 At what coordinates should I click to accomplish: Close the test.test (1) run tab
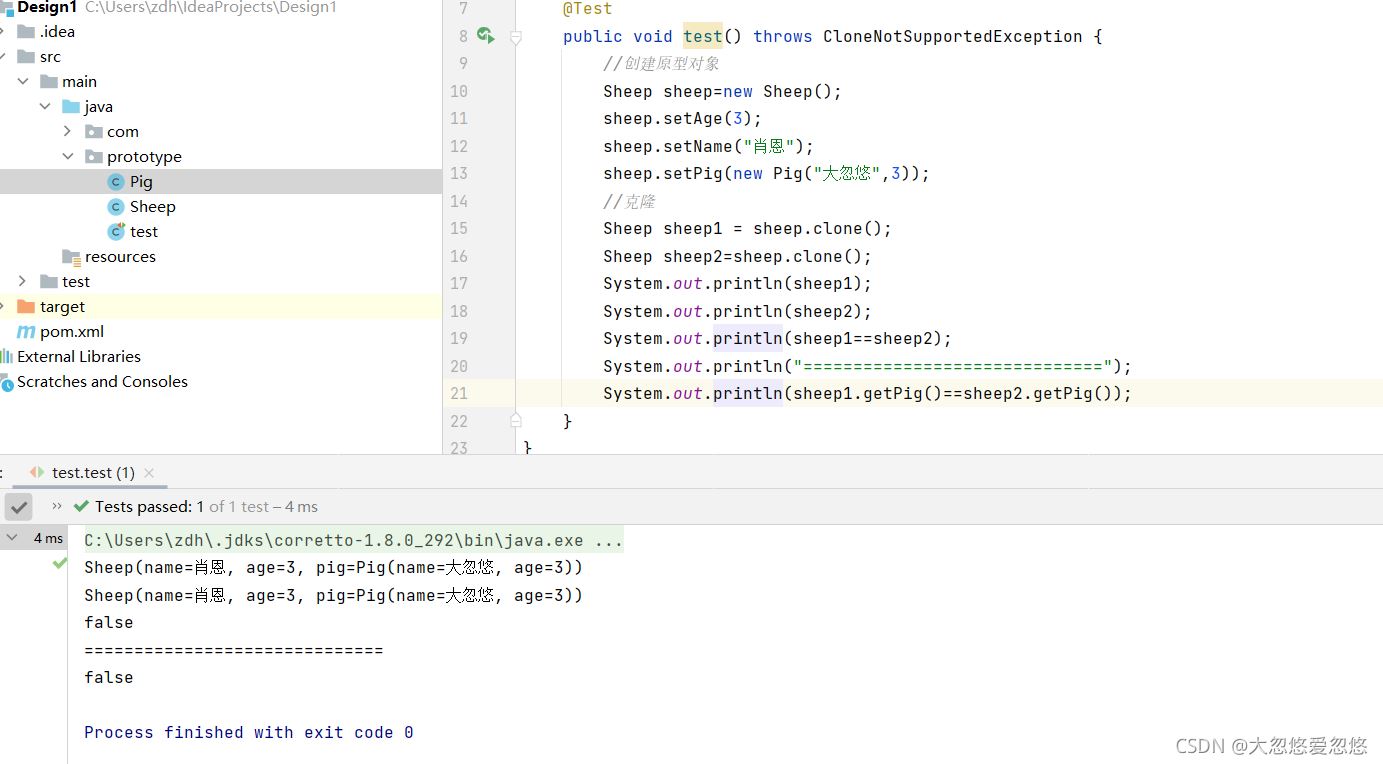[x=149, y=473]
